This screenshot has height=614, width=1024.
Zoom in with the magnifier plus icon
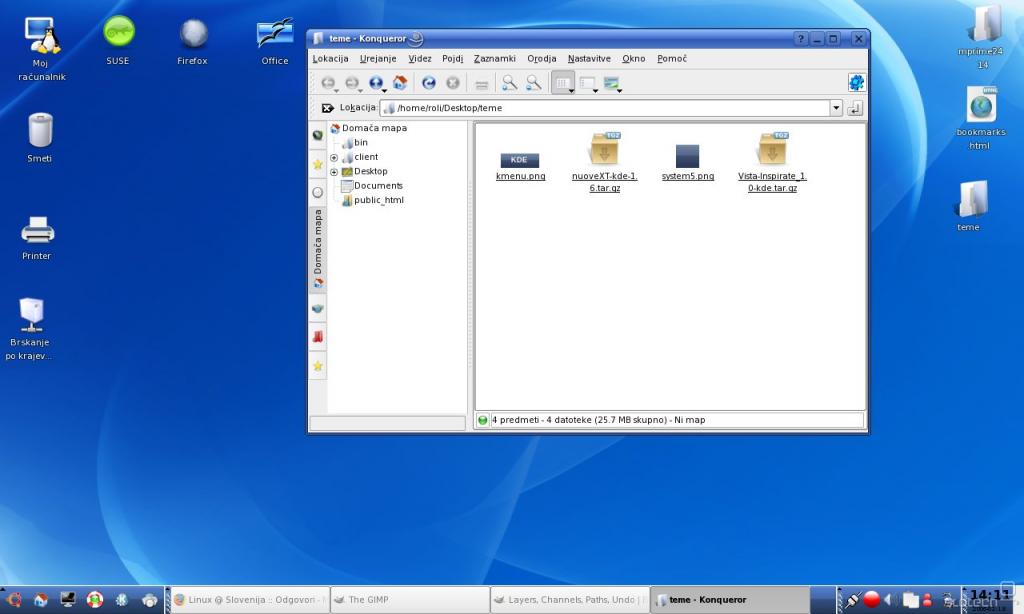[509, 83]
